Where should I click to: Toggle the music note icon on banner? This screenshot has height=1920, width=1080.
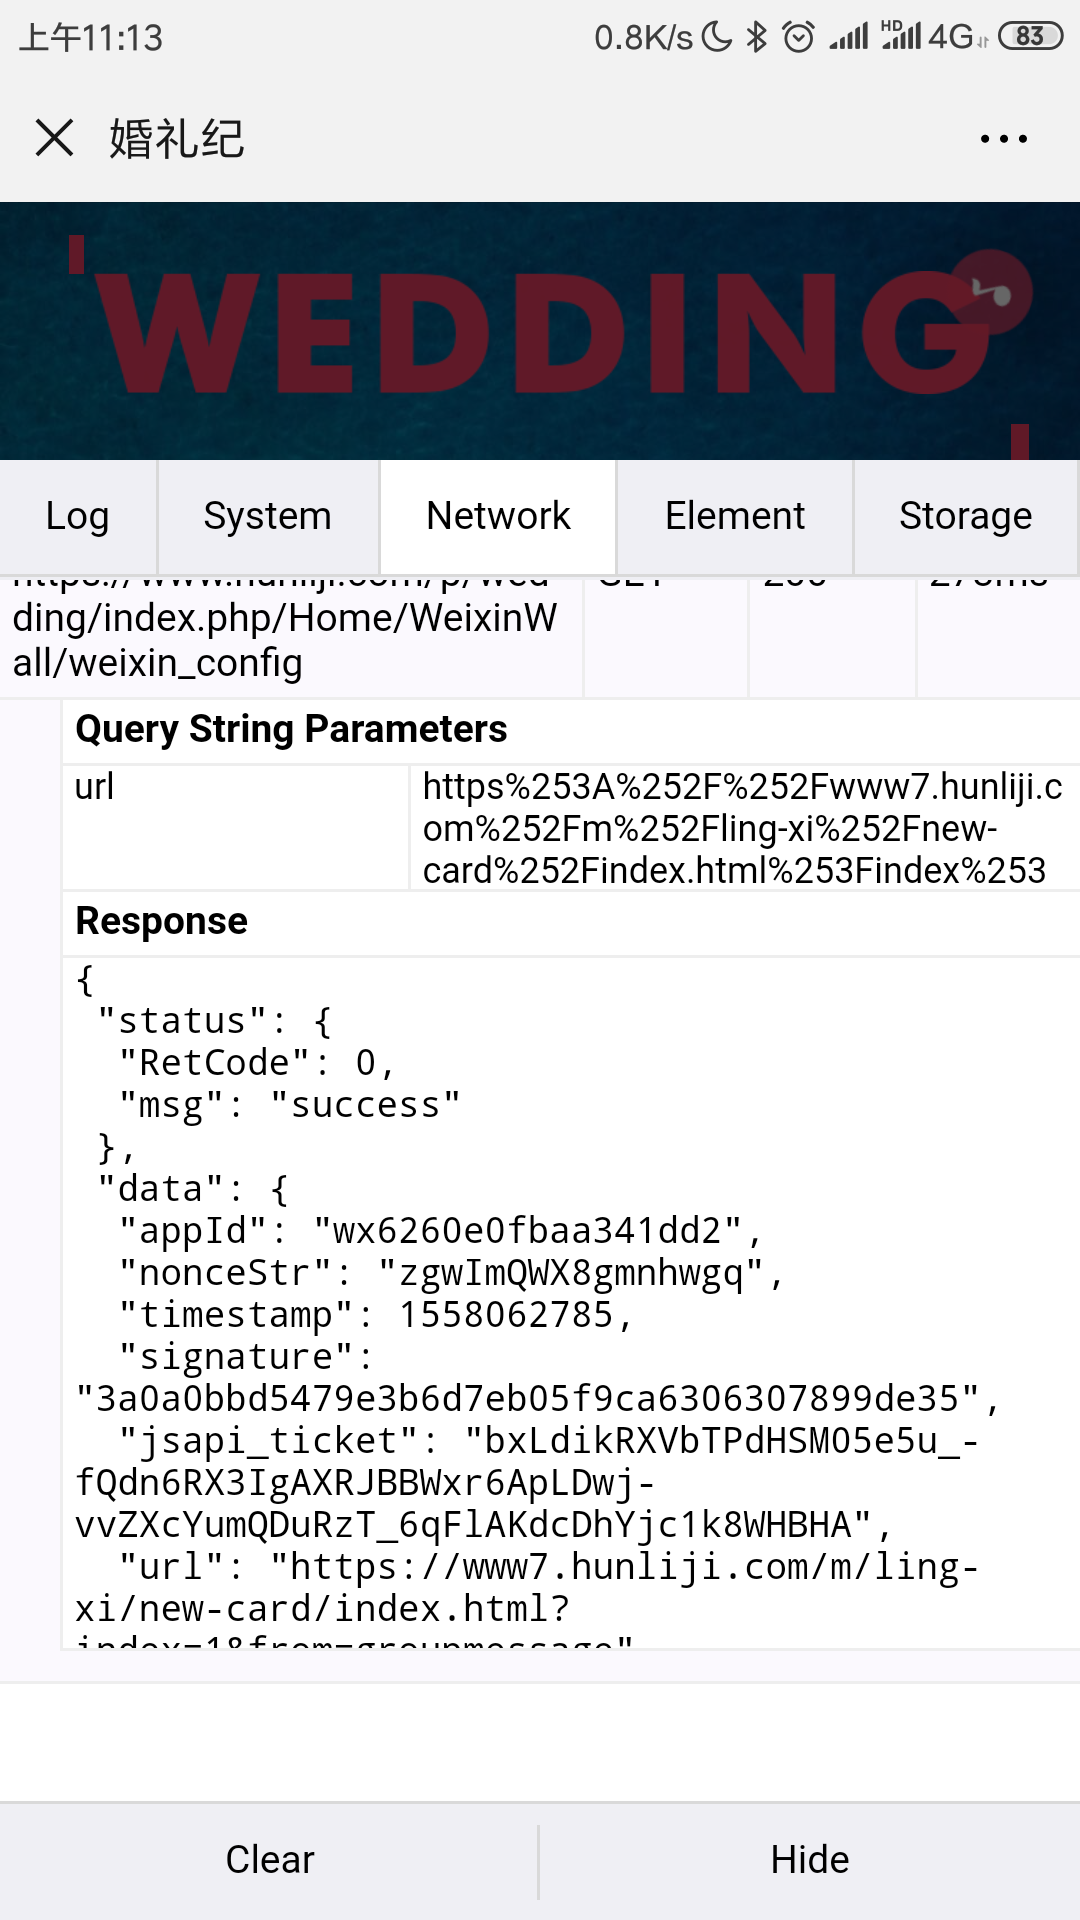[991, 292]
